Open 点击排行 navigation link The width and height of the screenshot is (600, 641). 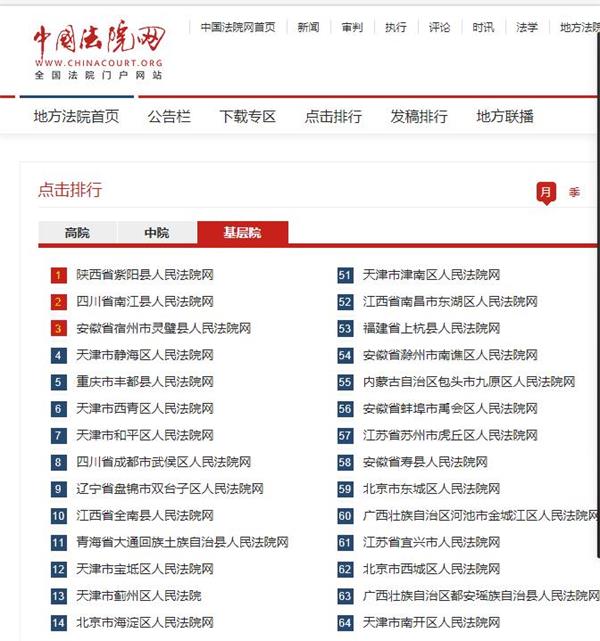point(333,117)
